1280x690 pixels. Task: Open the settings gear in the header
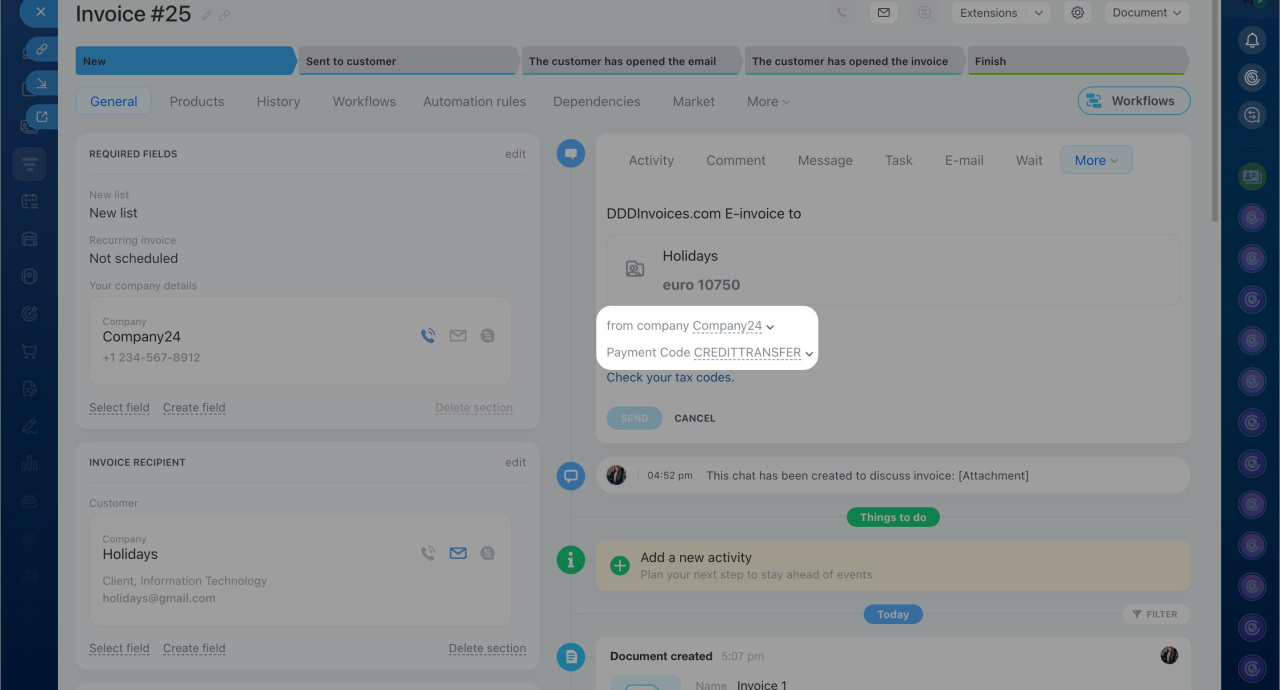pos(1077,13)
